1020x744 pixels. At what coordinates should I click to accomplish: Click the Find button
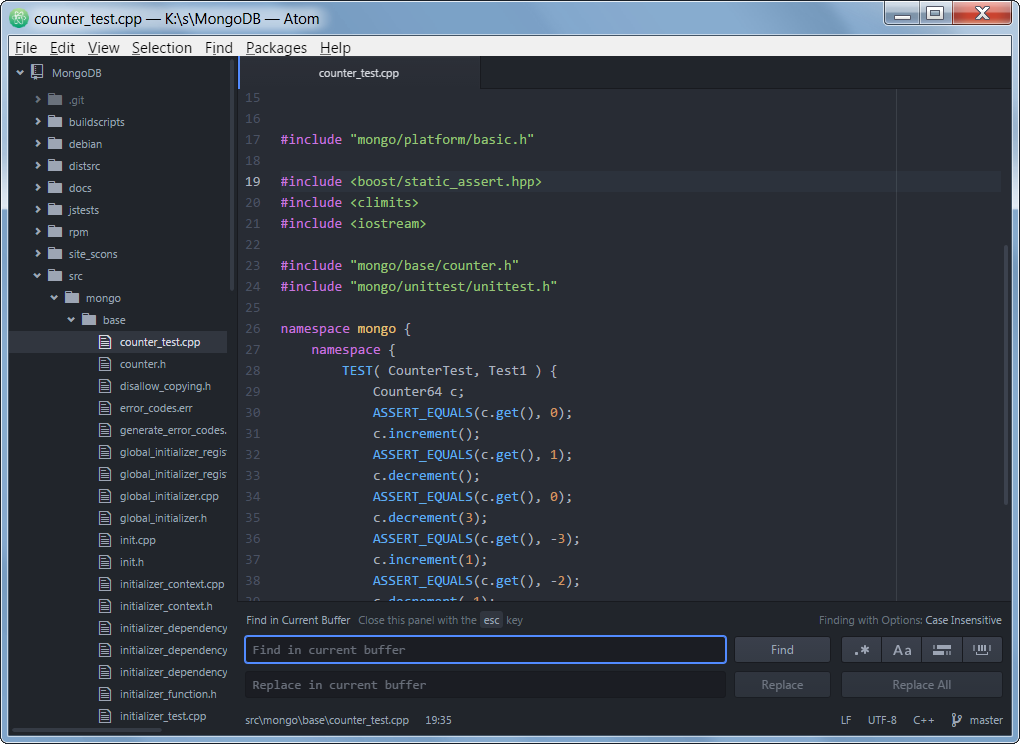(782, 650)
